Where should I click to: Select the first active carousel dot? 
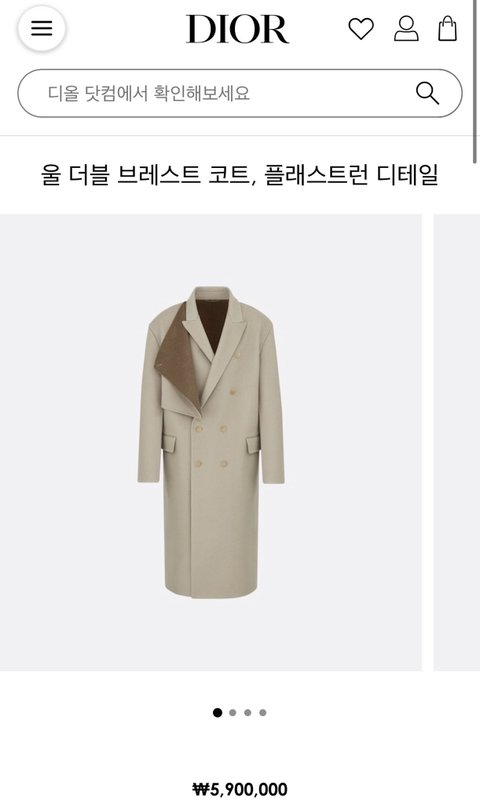[217, 712]
